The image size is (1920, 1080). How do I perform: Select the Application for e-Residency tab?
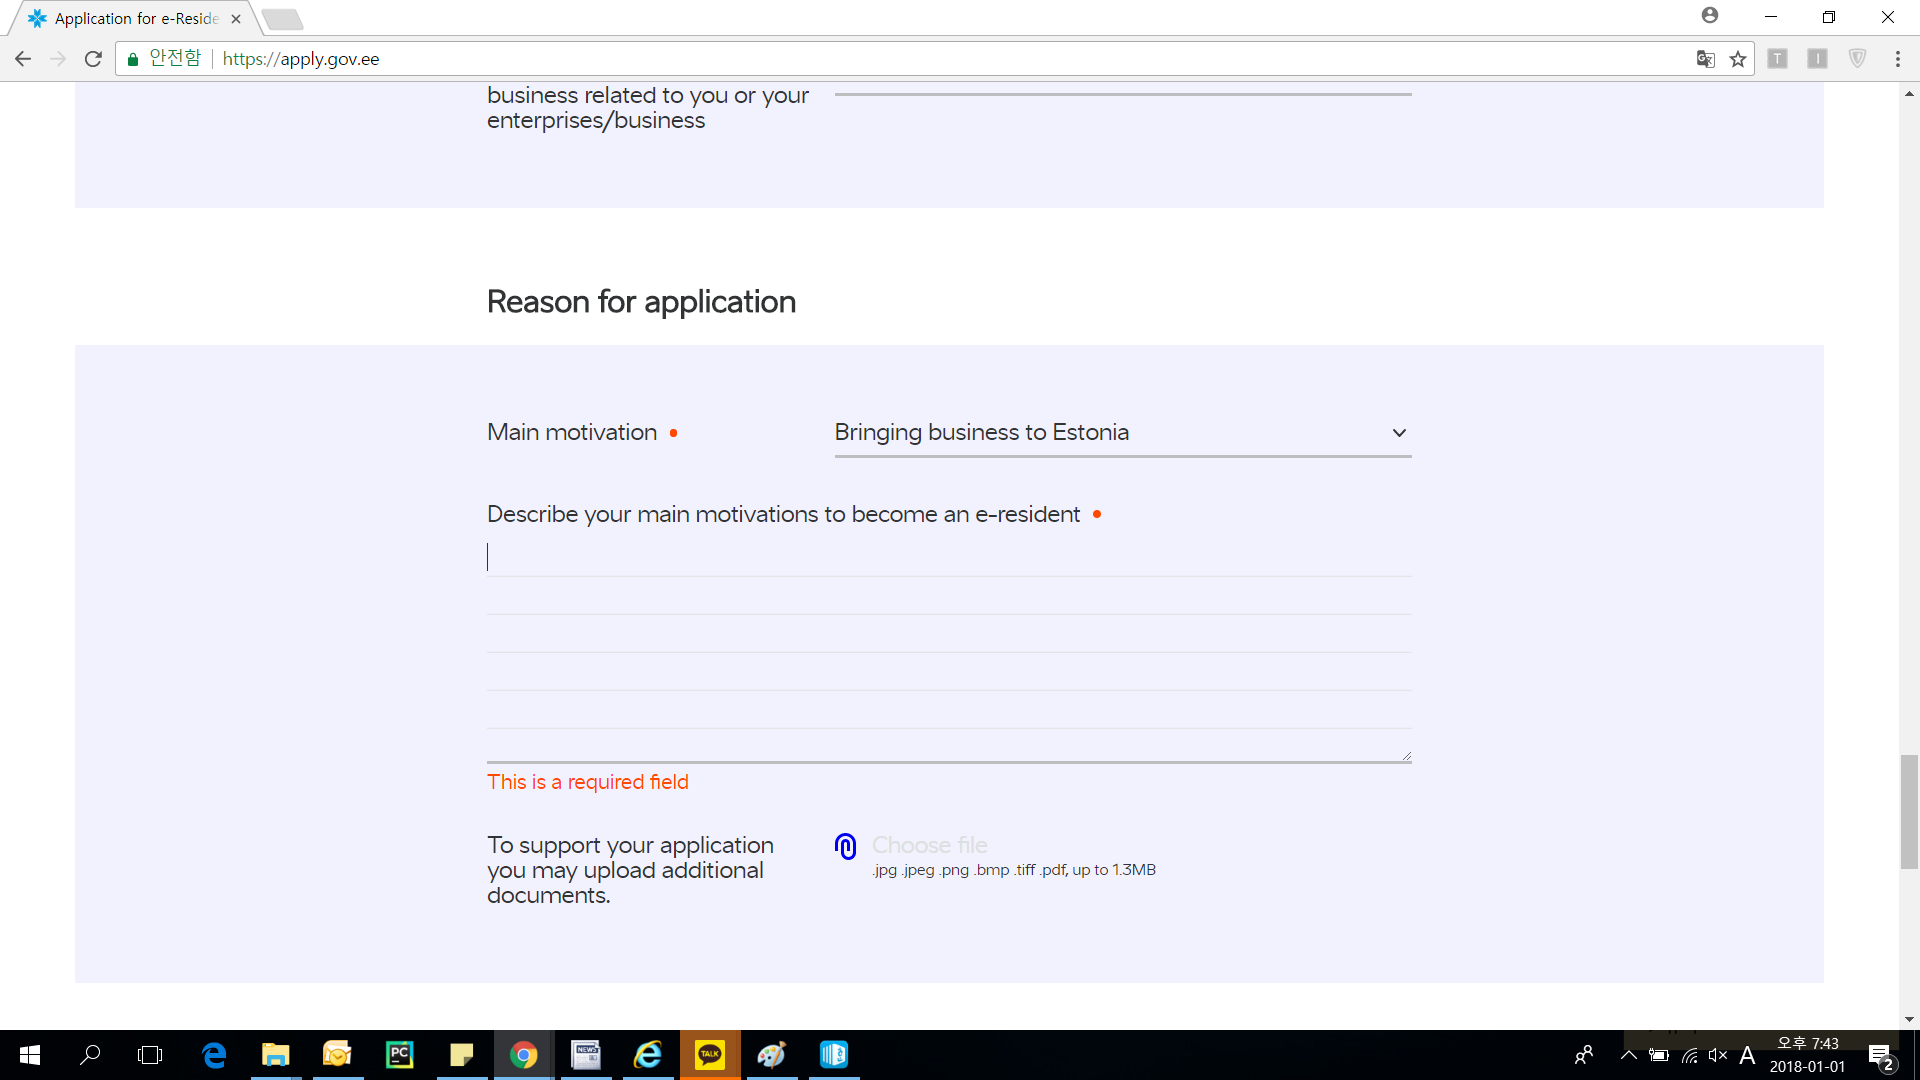[x=135, y=19]
